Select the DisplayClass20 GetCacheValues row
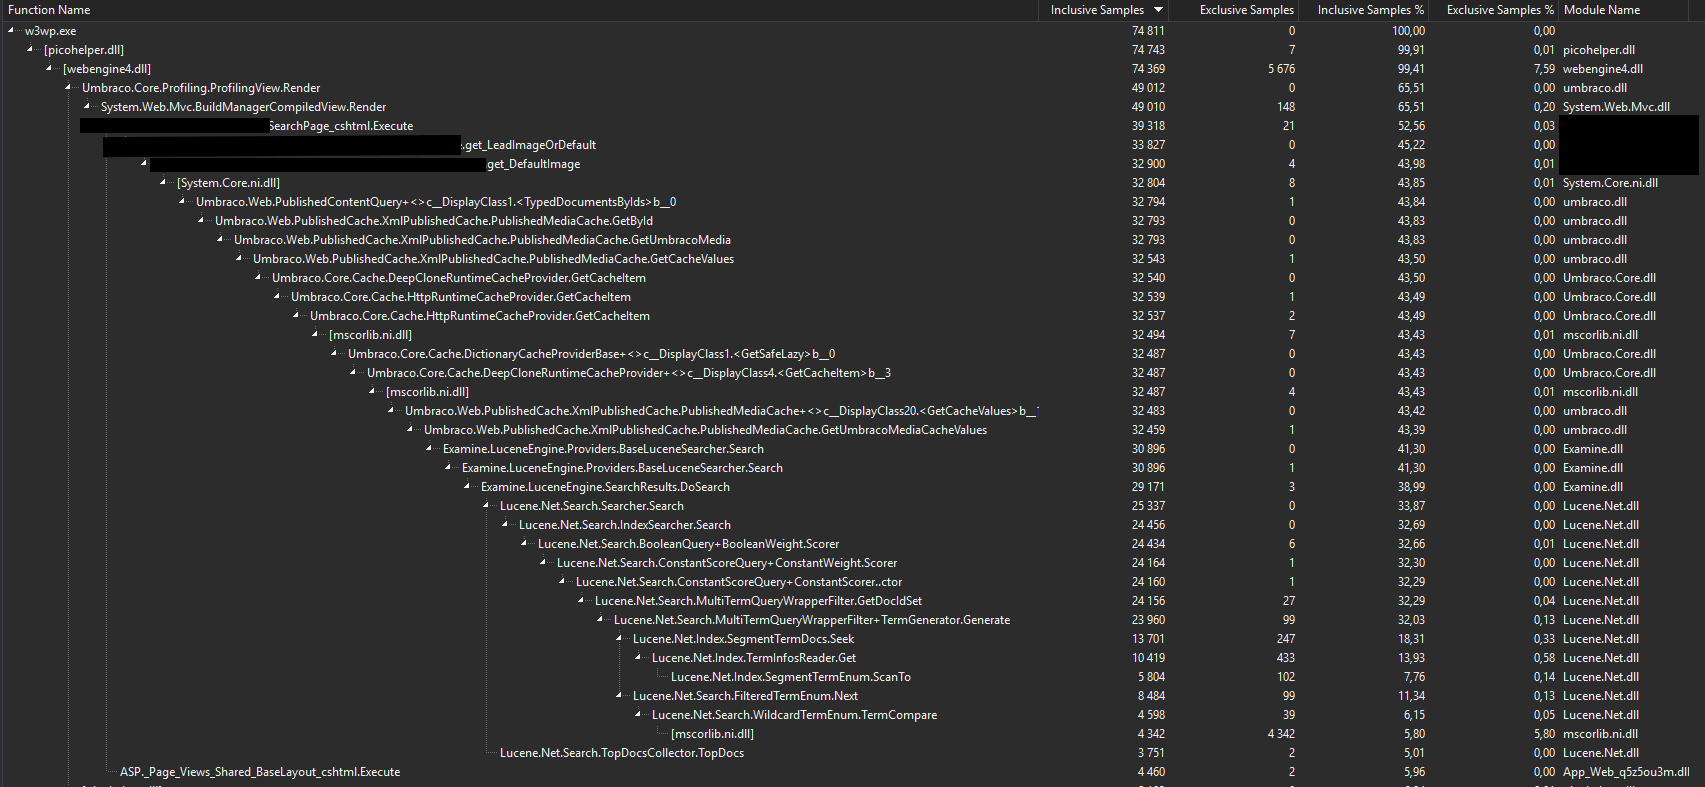This screenshot has height=787, width=1705. pos(852,411)
